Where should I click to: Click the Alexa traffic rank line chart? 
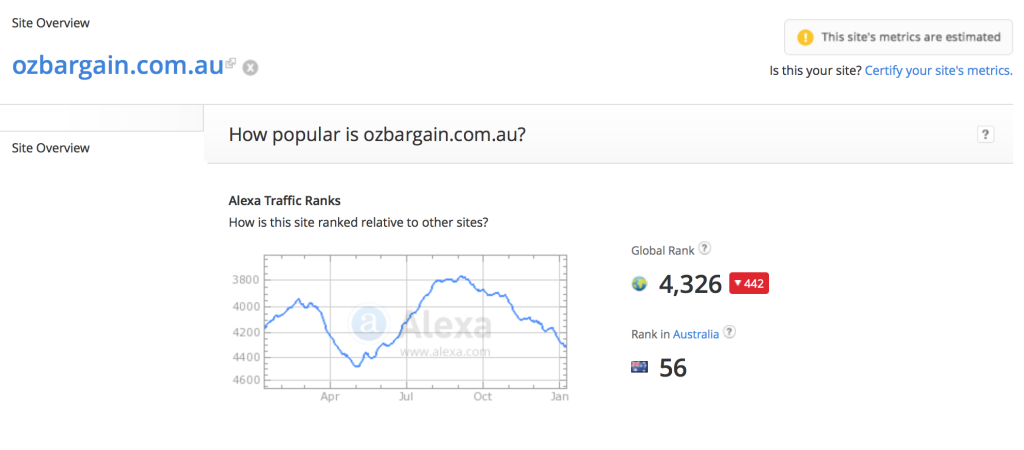pyautogui.click(x=415, y=322)
